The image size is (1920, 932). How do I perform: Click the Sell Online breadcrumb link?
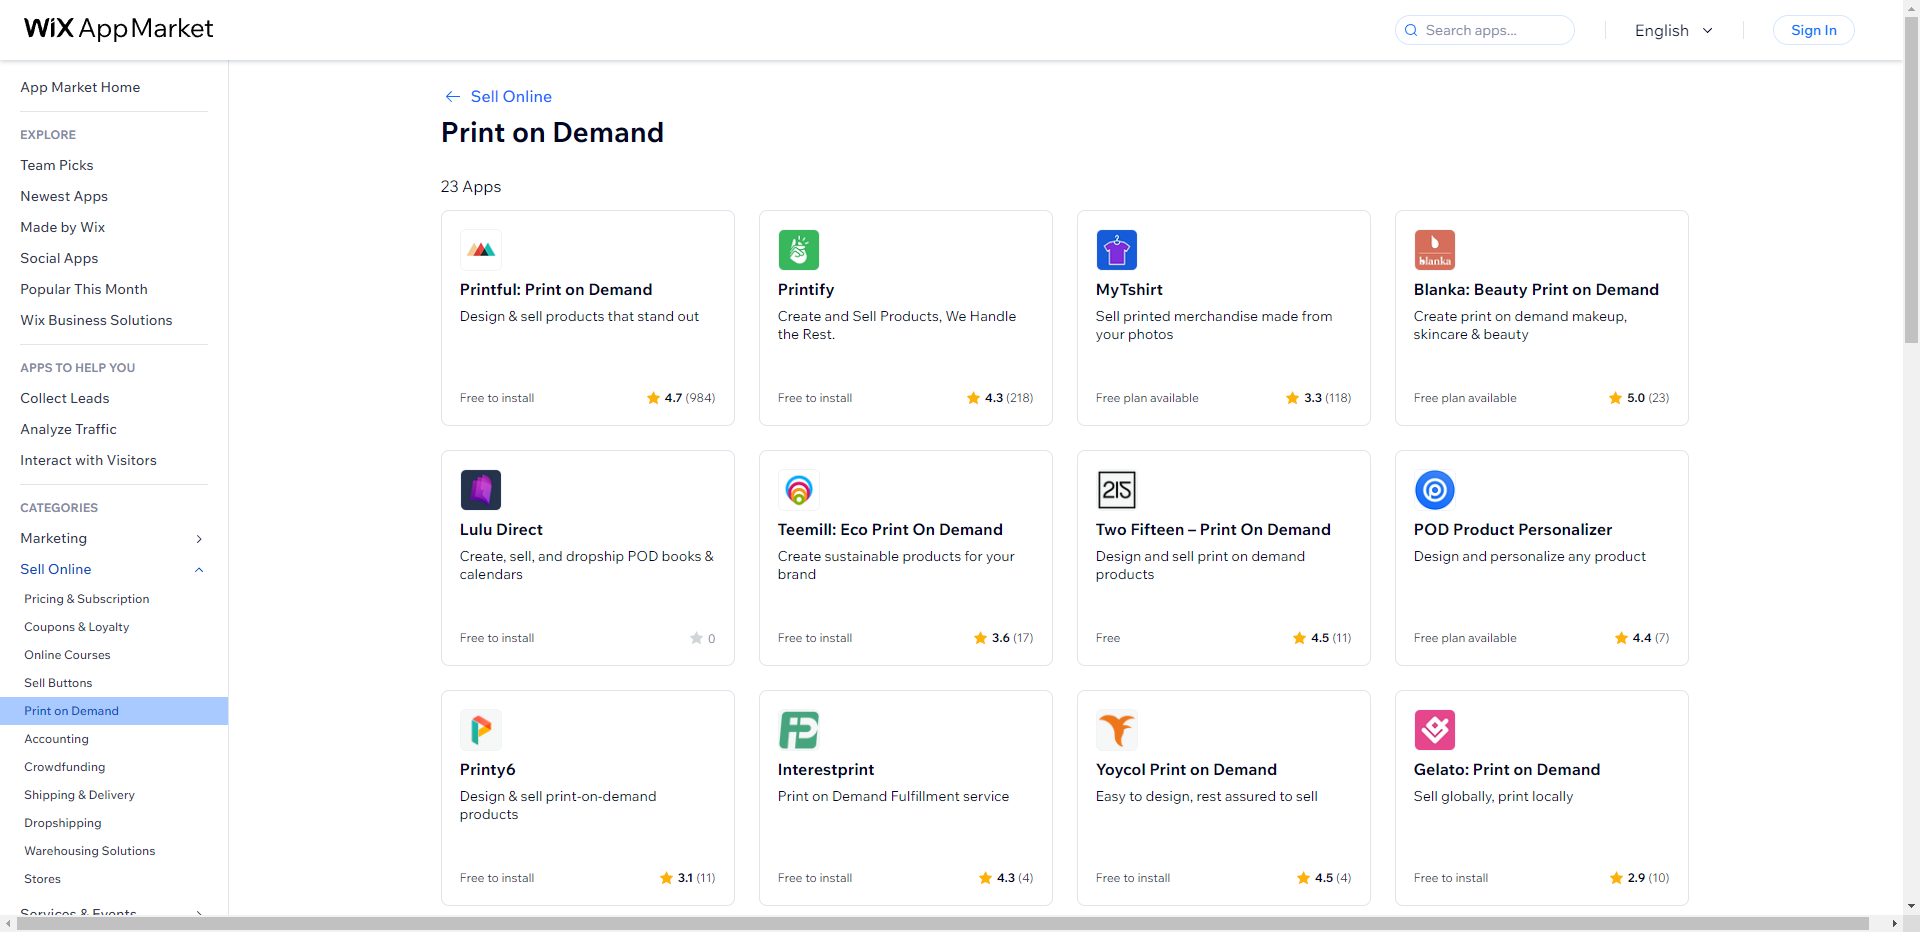point(511,96)
